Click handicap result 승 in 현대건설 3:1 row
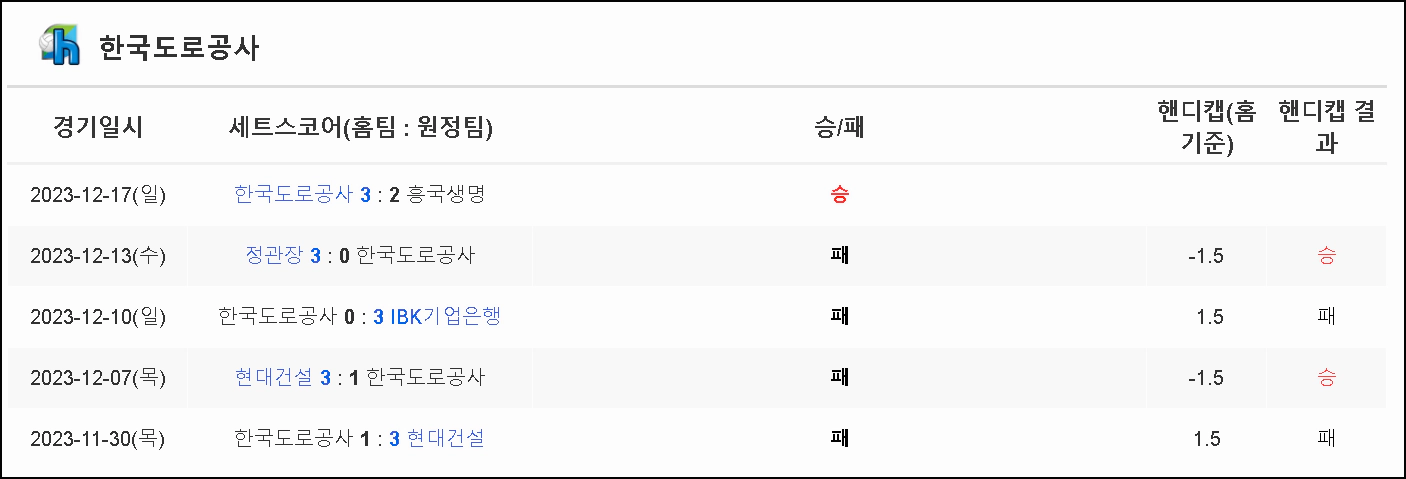Image resolution: width=1406 pixels, height=479 pixels. pyautogui.click(x=1326, y=378)
